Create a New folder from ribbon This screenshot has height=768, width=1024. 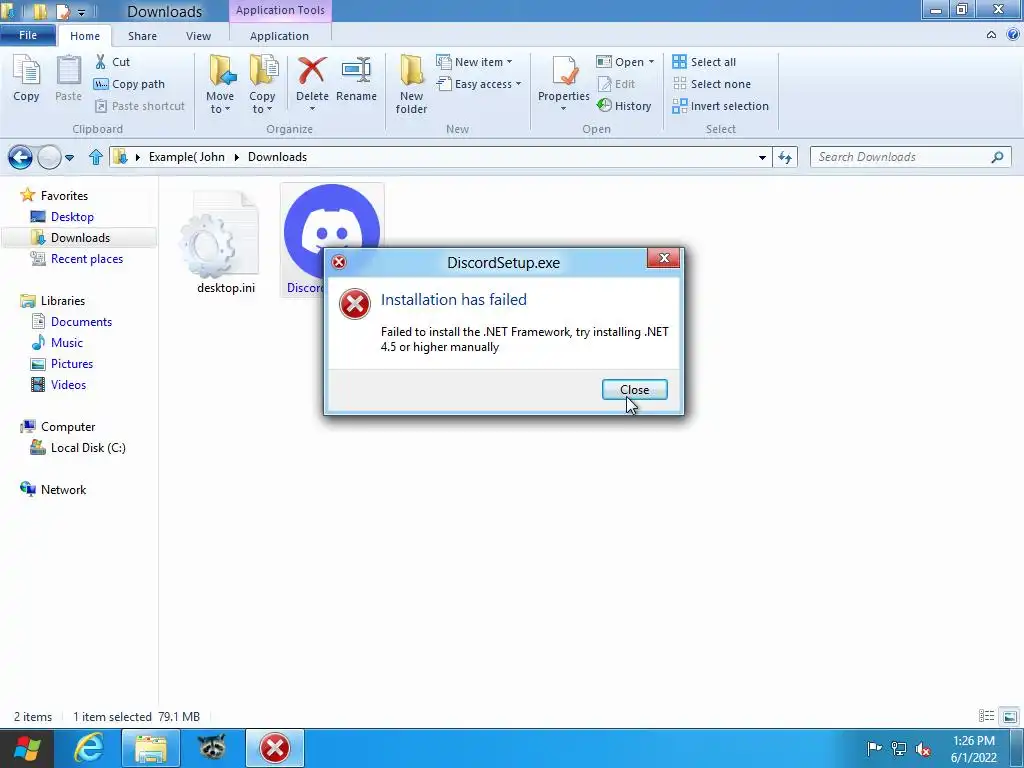point(411,84)
